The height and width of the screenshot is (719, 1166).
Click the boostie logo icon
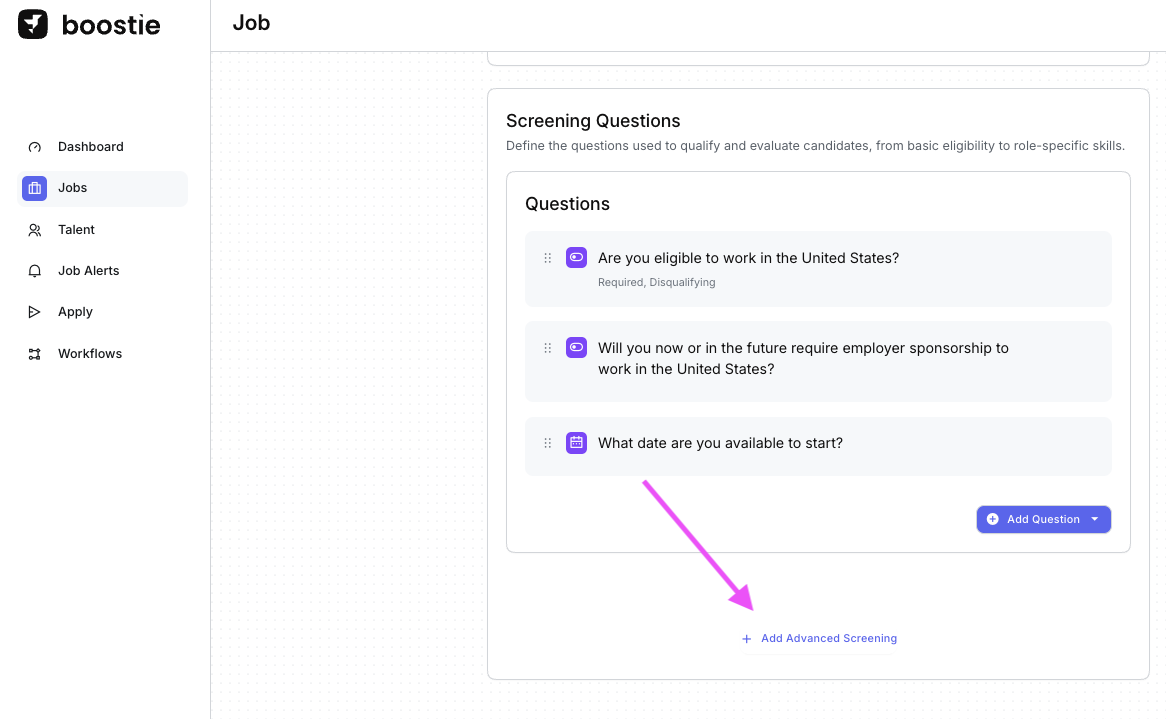pos(33,25)
